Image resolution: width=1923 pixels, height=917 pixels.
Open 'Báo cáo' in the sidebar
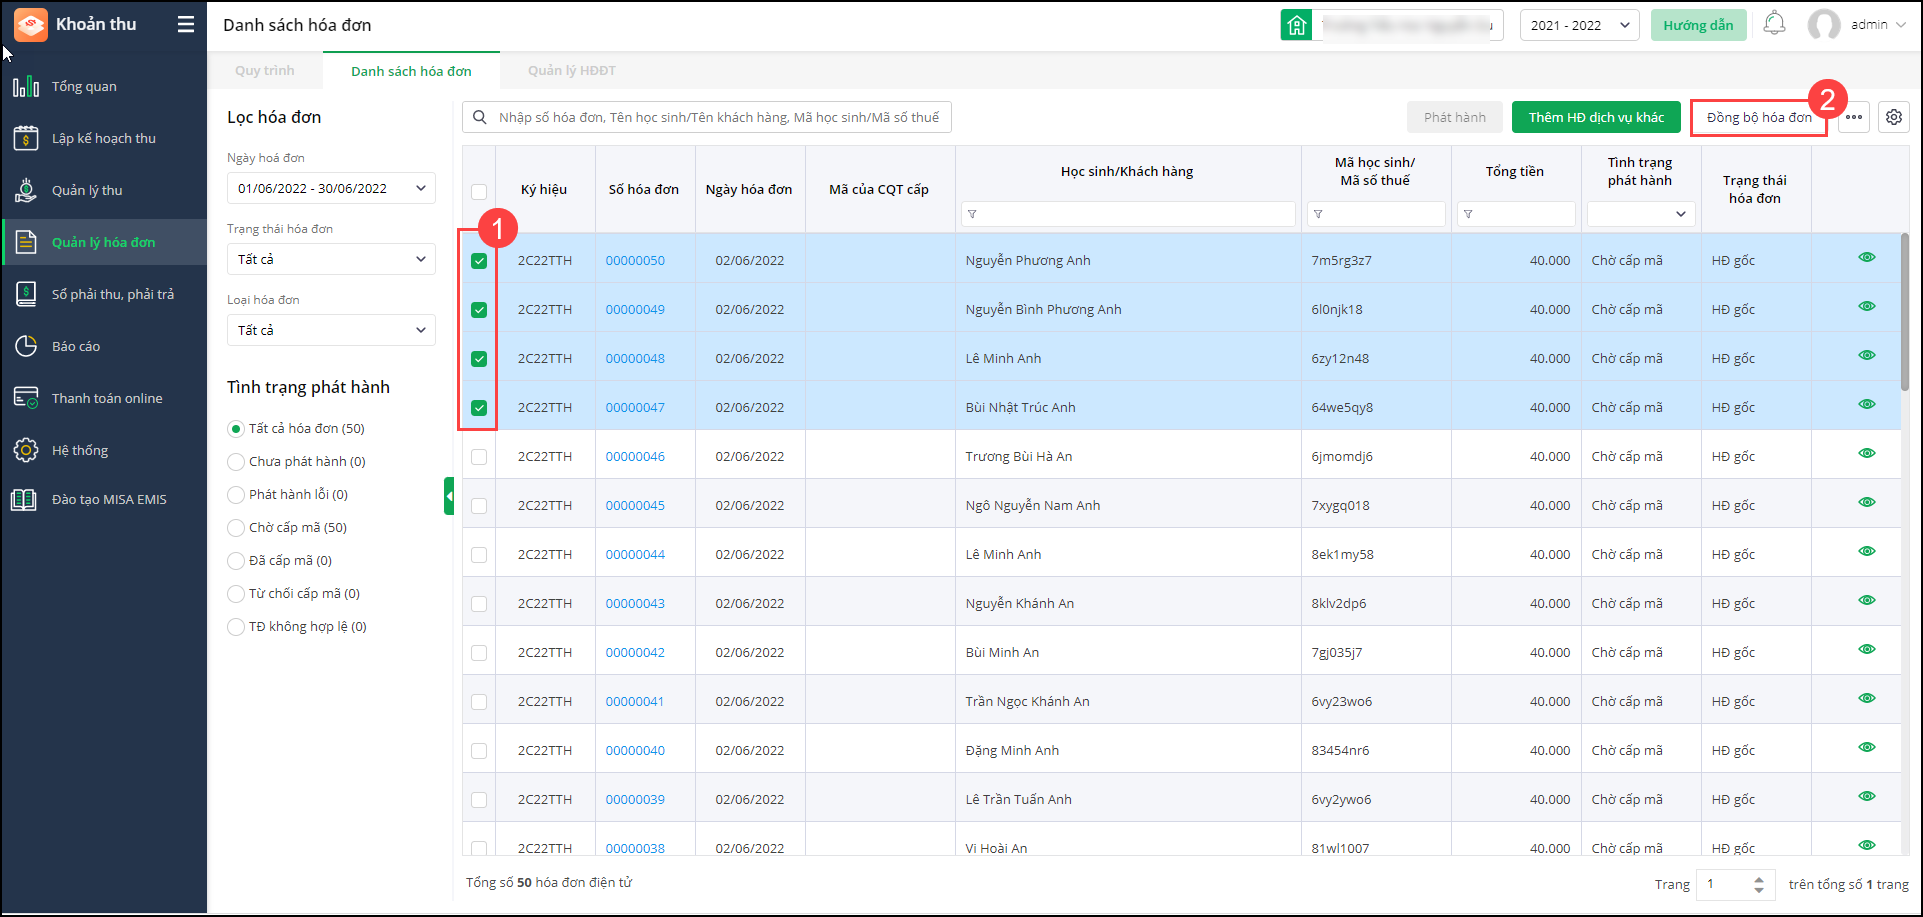76,347
